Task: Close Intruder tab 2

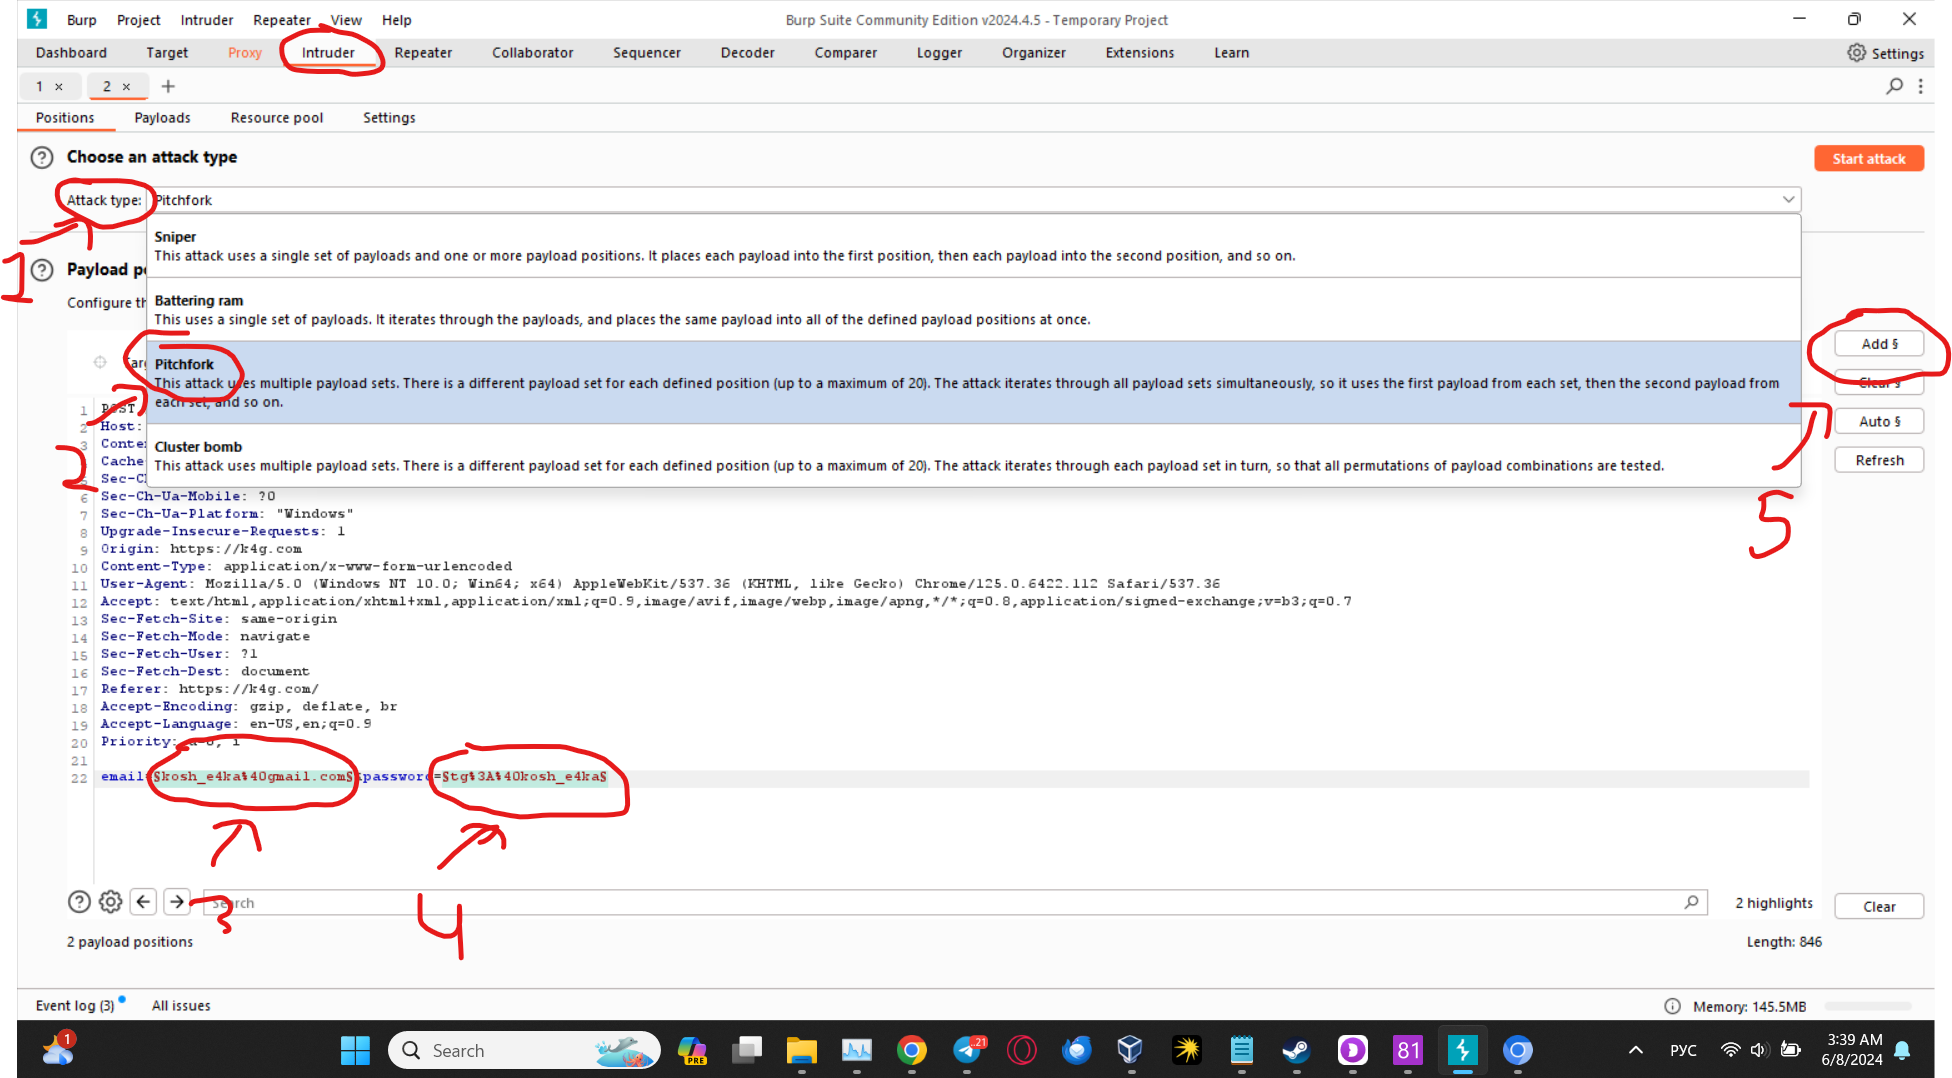Action: [127, 87]
